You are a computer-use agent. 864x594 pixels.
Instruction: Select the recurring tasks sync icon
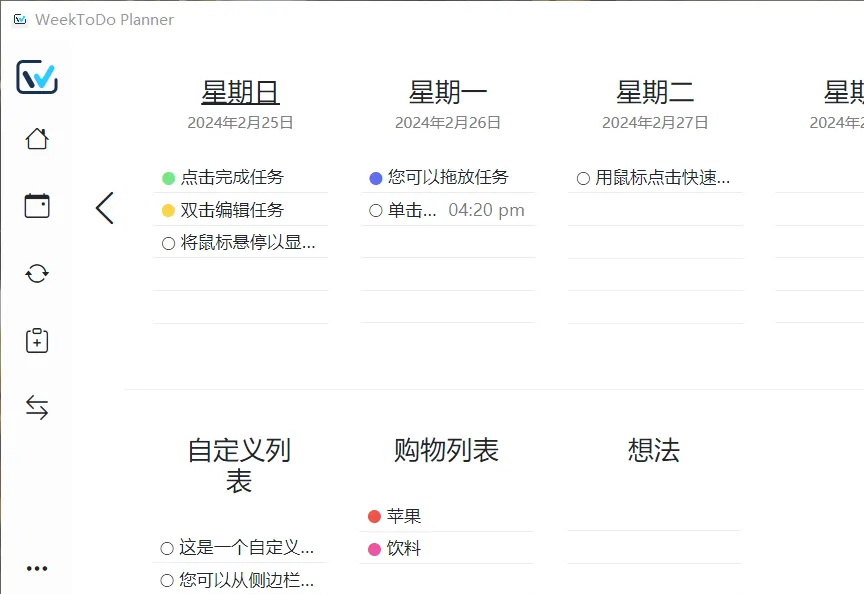point(37,273)
